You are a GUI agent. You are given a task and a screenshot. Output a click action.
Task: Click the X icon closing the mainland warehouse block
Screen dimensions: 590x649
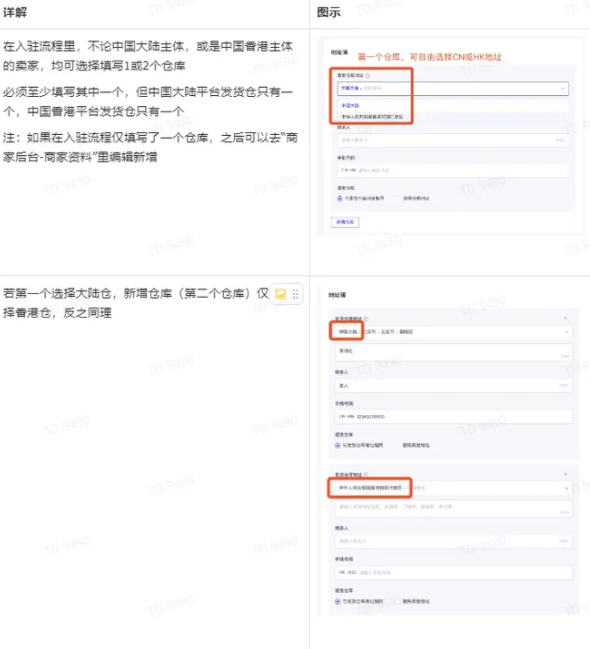tap(565, 318)
